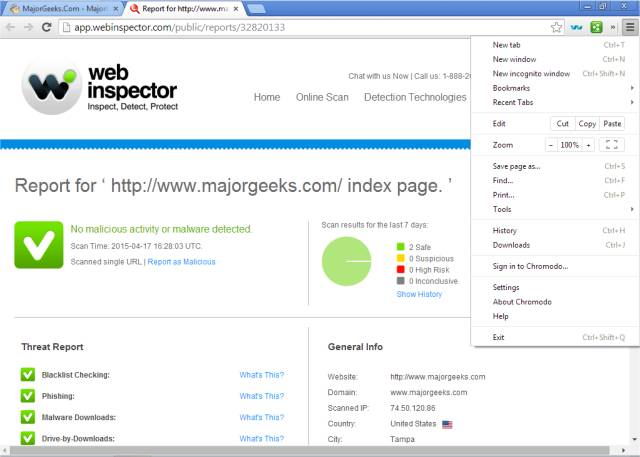Open Downloads from the menu

click(x=555, y=245)
